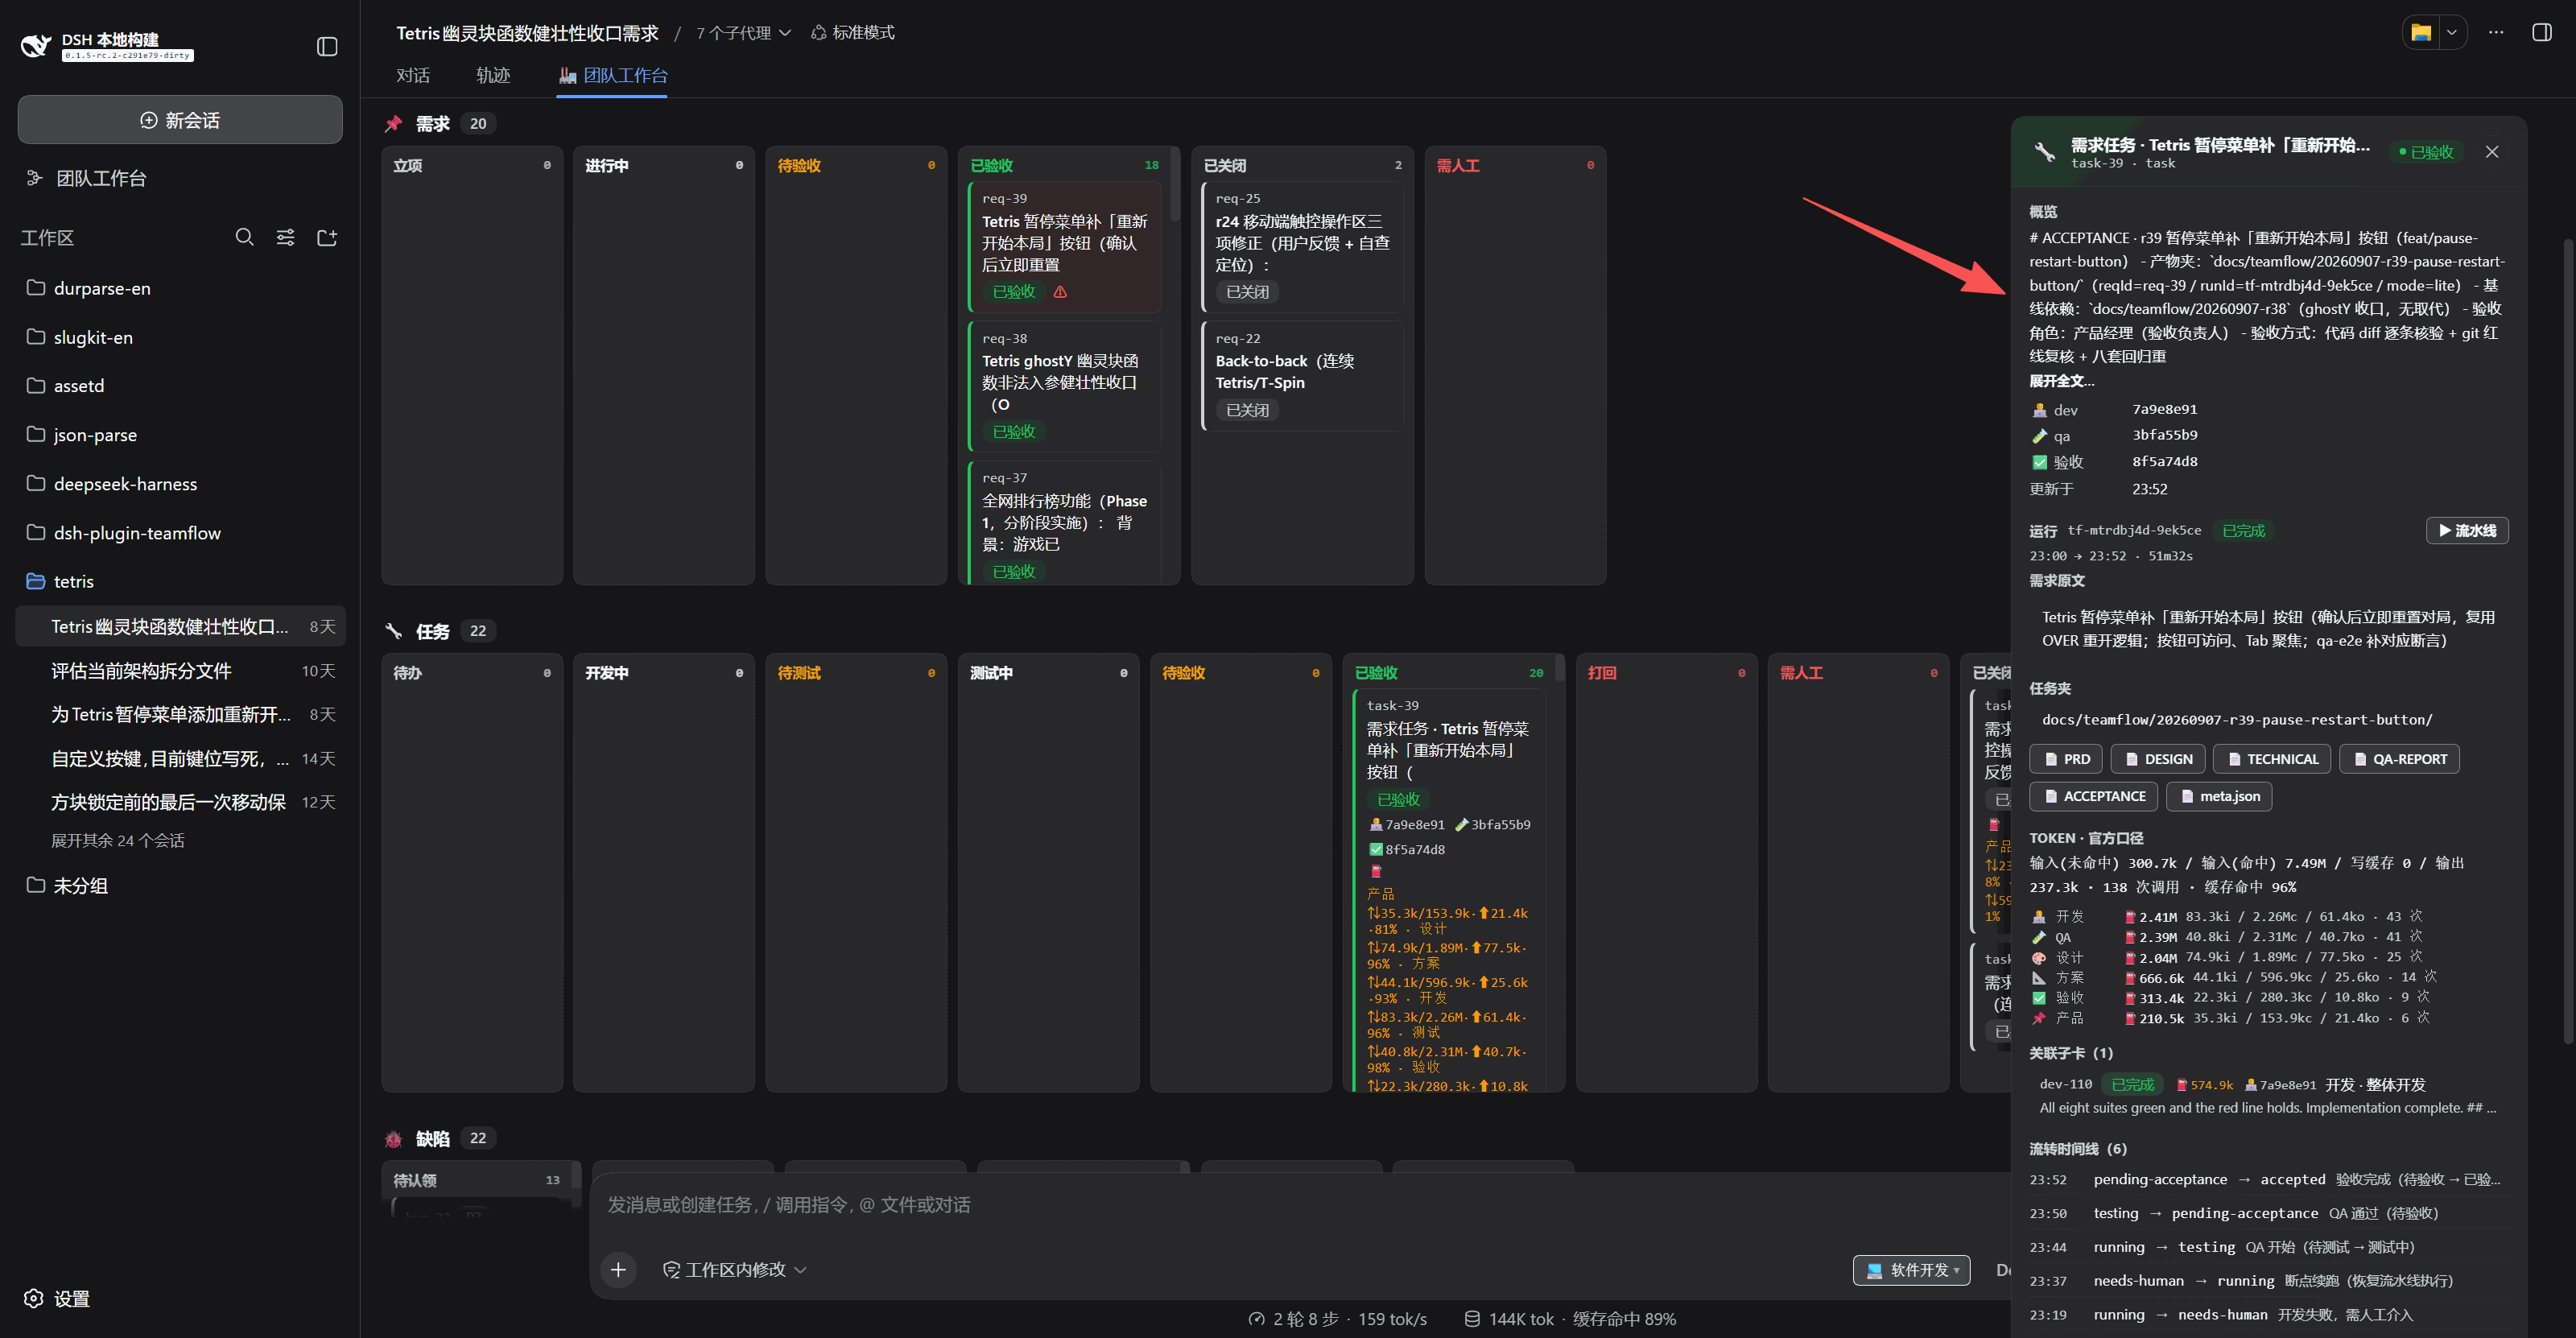Switch to the 团队工作台 tab
The height and width of the screenshot is (1338, 2576).
pyautogui.click(x=612, y=75)
